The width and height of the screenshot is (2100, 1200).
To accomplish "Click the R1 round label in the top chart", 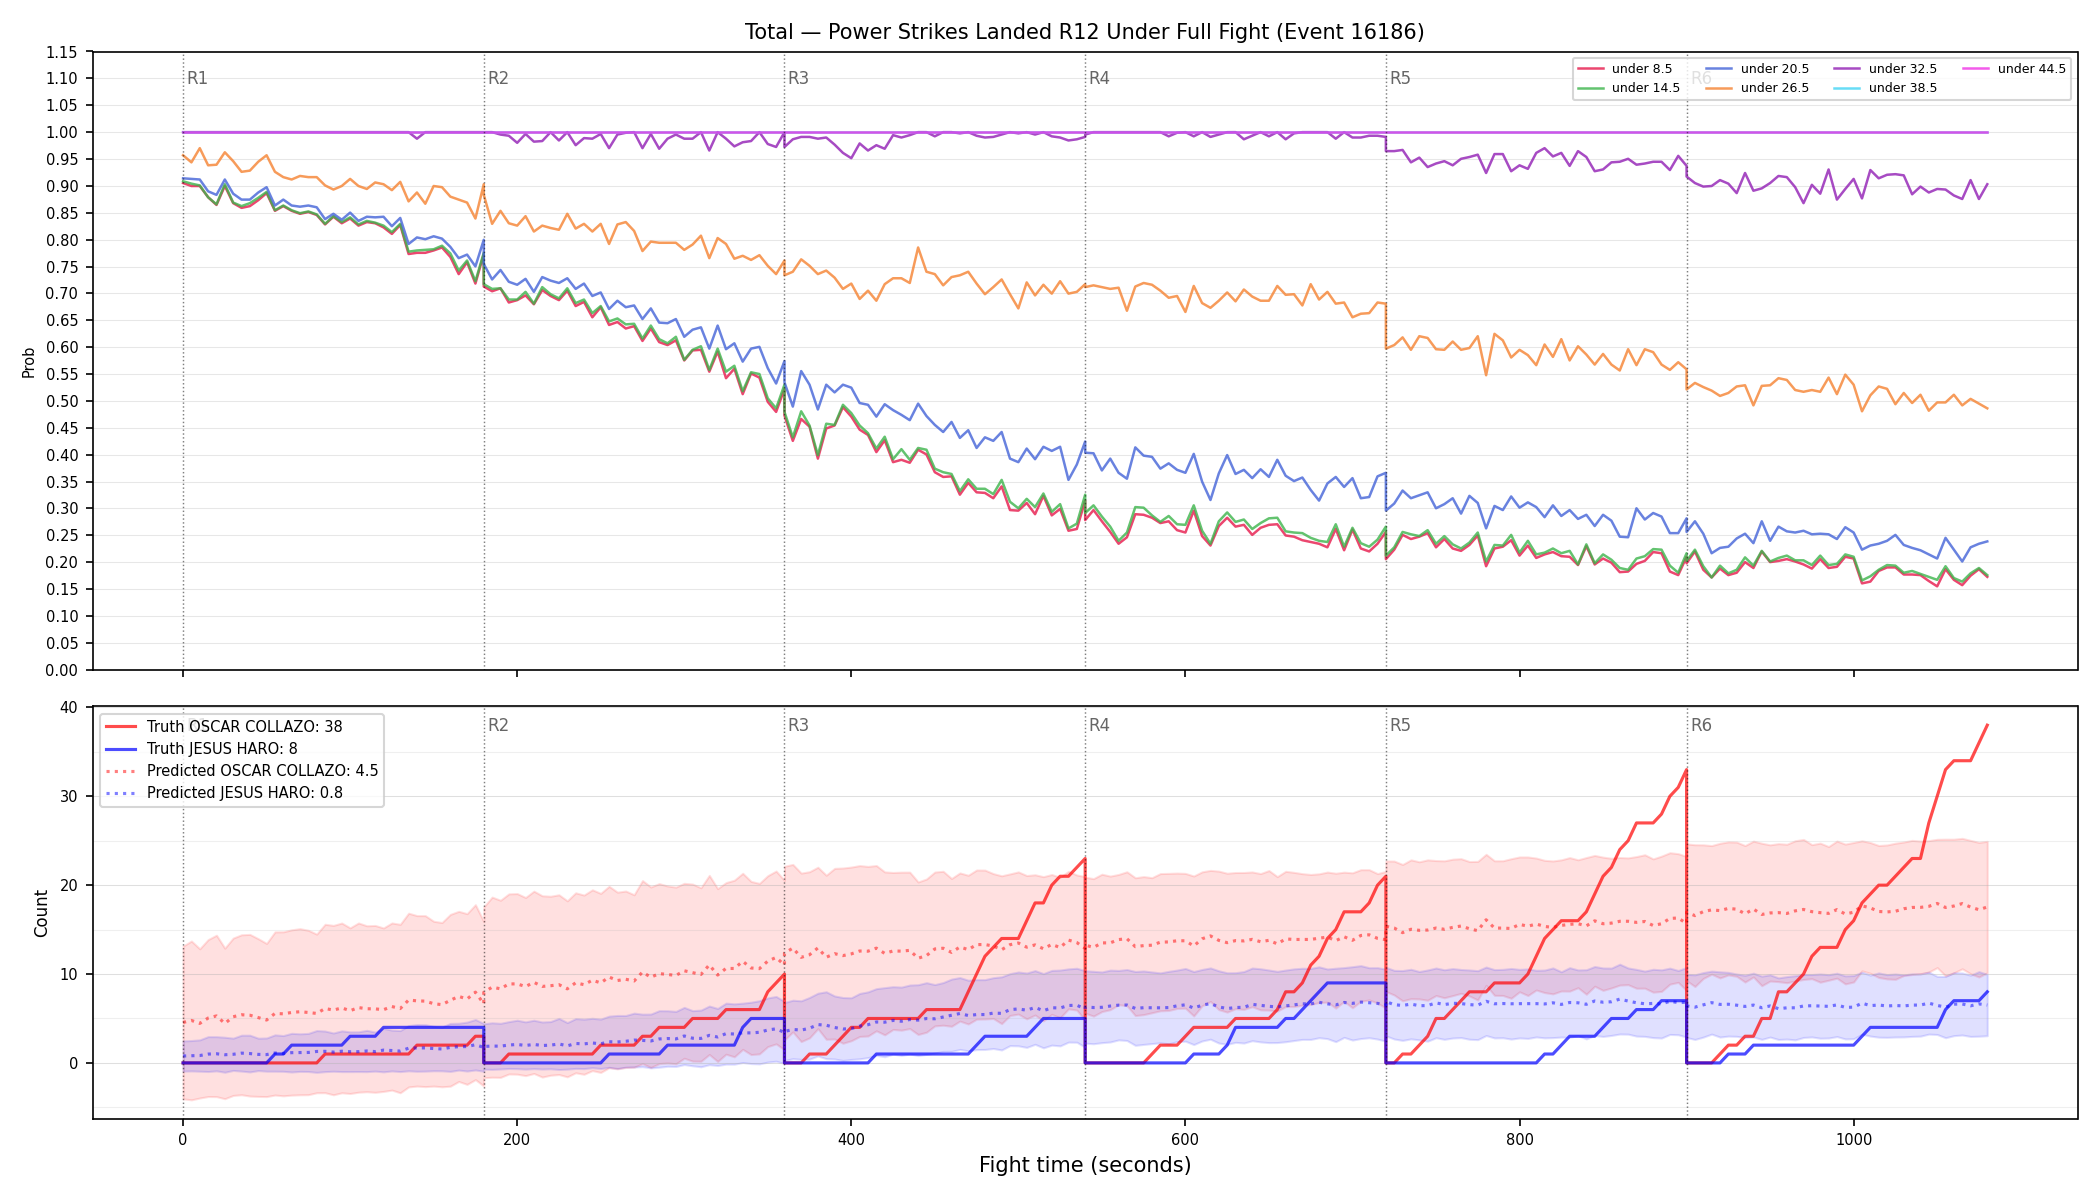I will pos(197,78).
